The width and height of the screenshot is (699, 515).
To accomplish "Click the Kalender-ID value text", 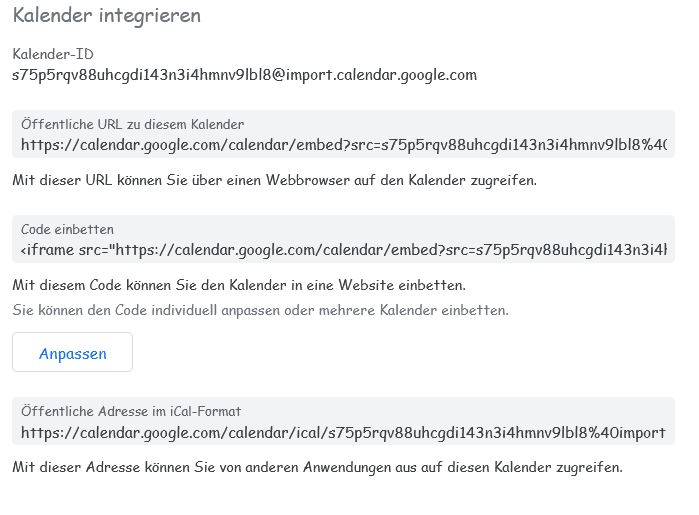I will [244, 75].
